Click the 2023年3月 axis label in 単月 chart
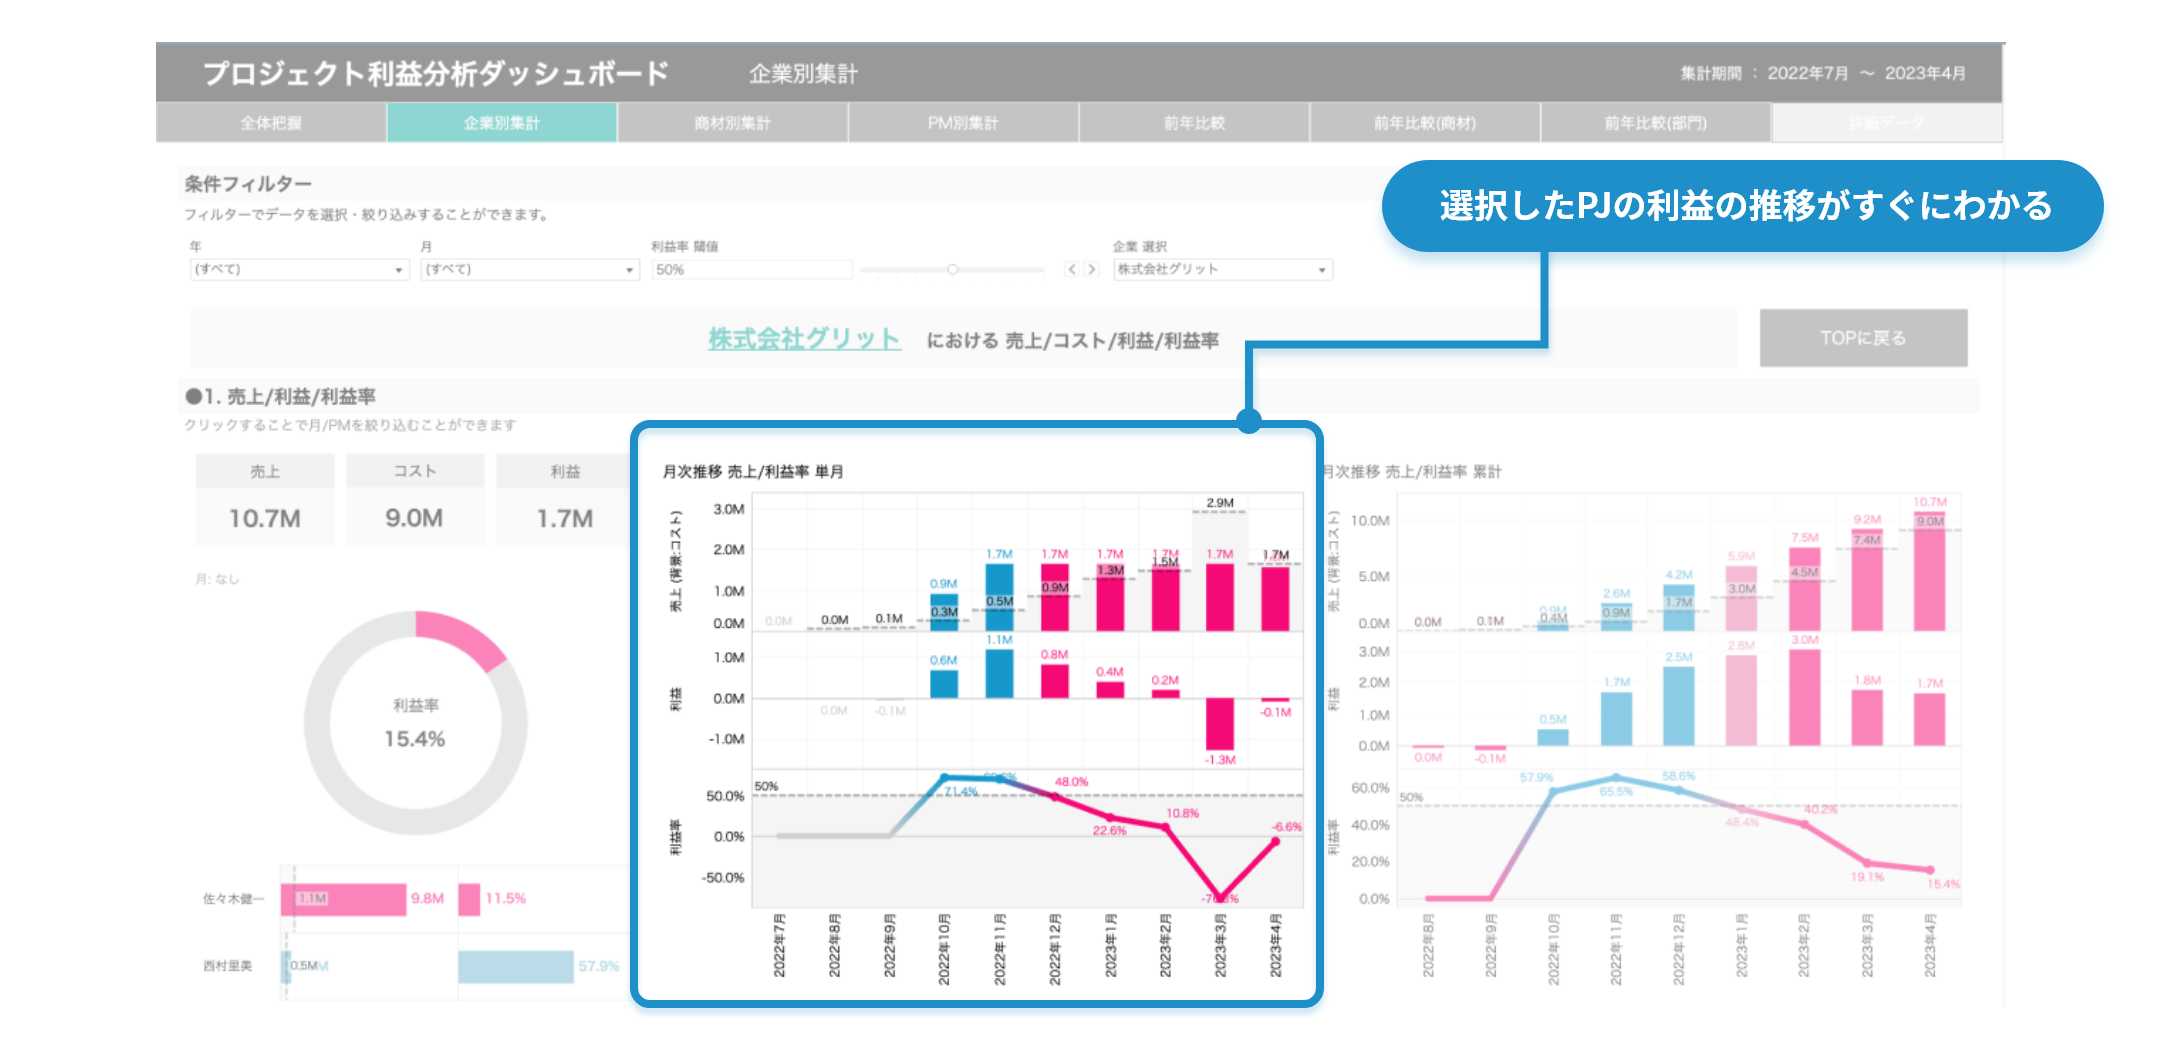This screenshot has height=1048, width=2160. tap(1221, 946)
